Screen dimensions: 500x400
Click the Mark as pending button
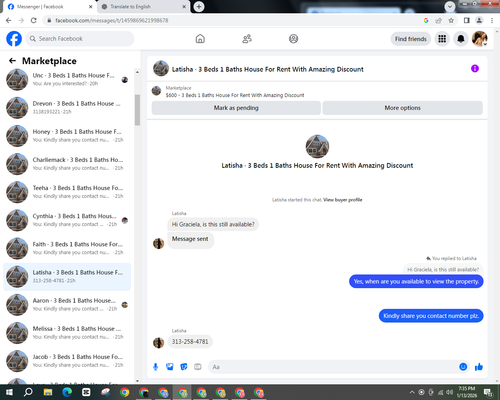pos(236,108)
